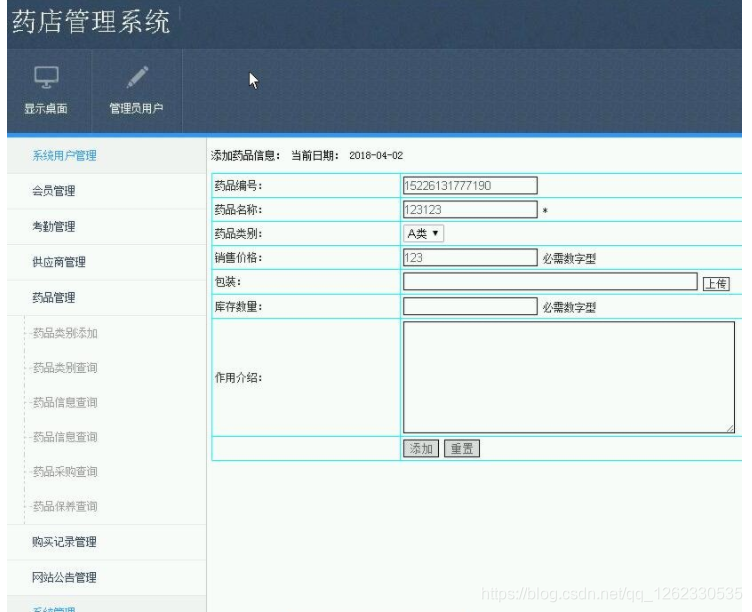Click the 上传 upload button
Viewport: 752px width, 612px height.
click(x=716, y=284)
